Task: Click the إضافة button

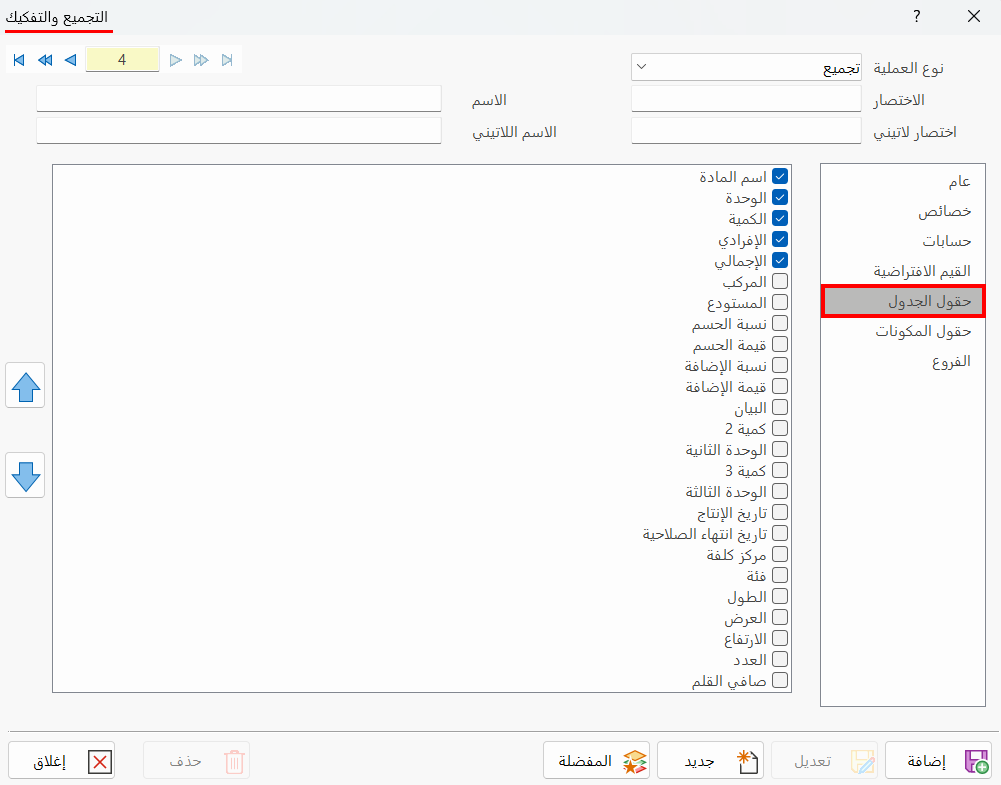Action: [938, 760]
